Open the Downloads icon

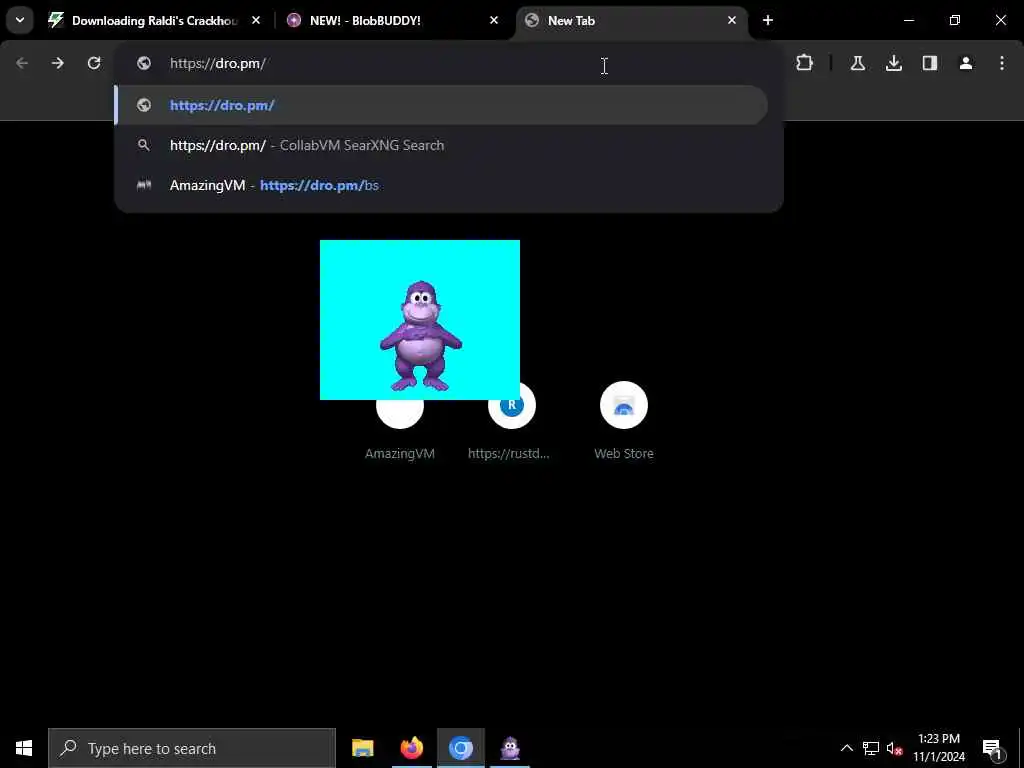tap(894, 63)
